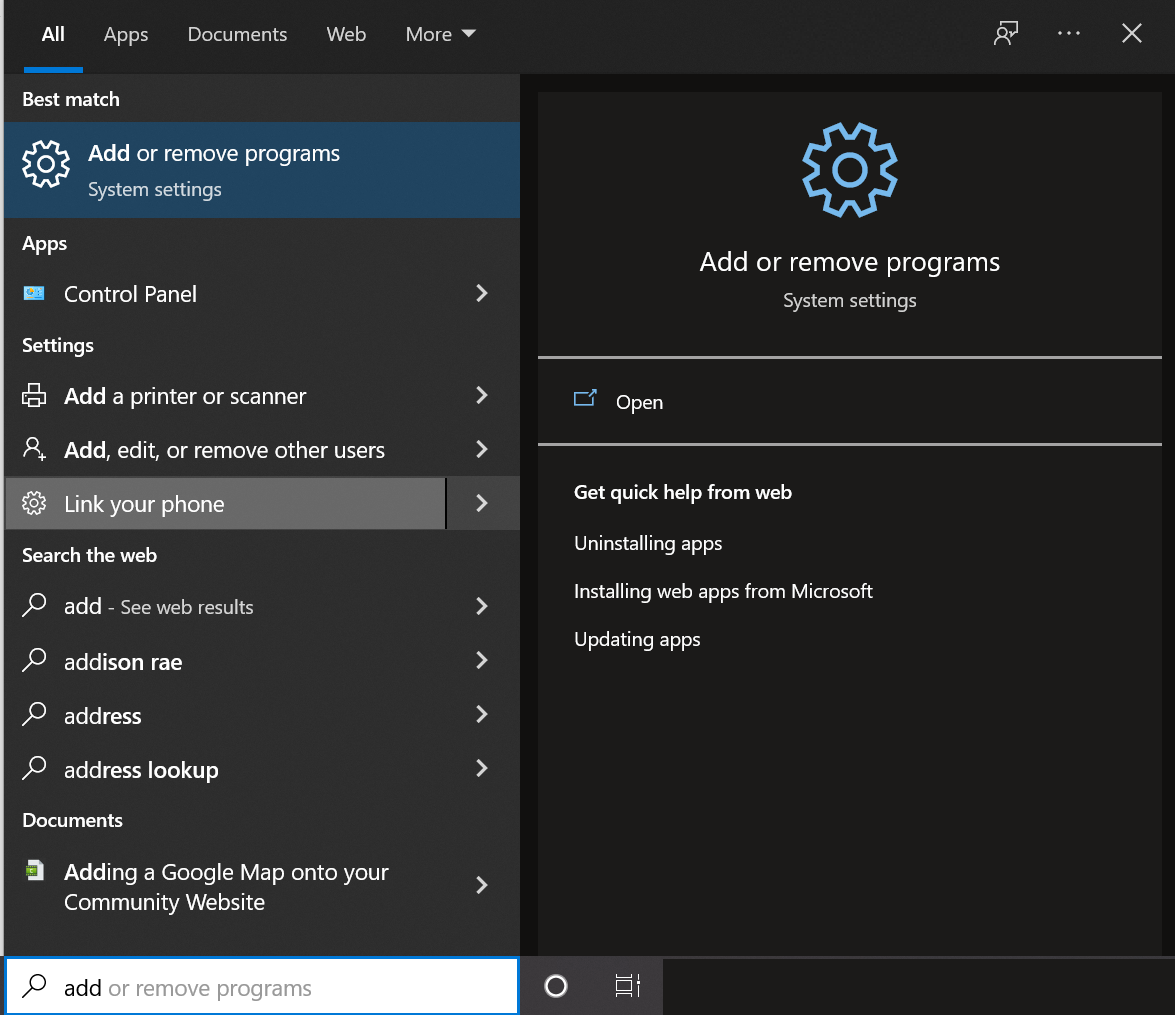Open Task View from the taskbar
The height and width of the screenshot is (1015, 1175).
[627, 986]
